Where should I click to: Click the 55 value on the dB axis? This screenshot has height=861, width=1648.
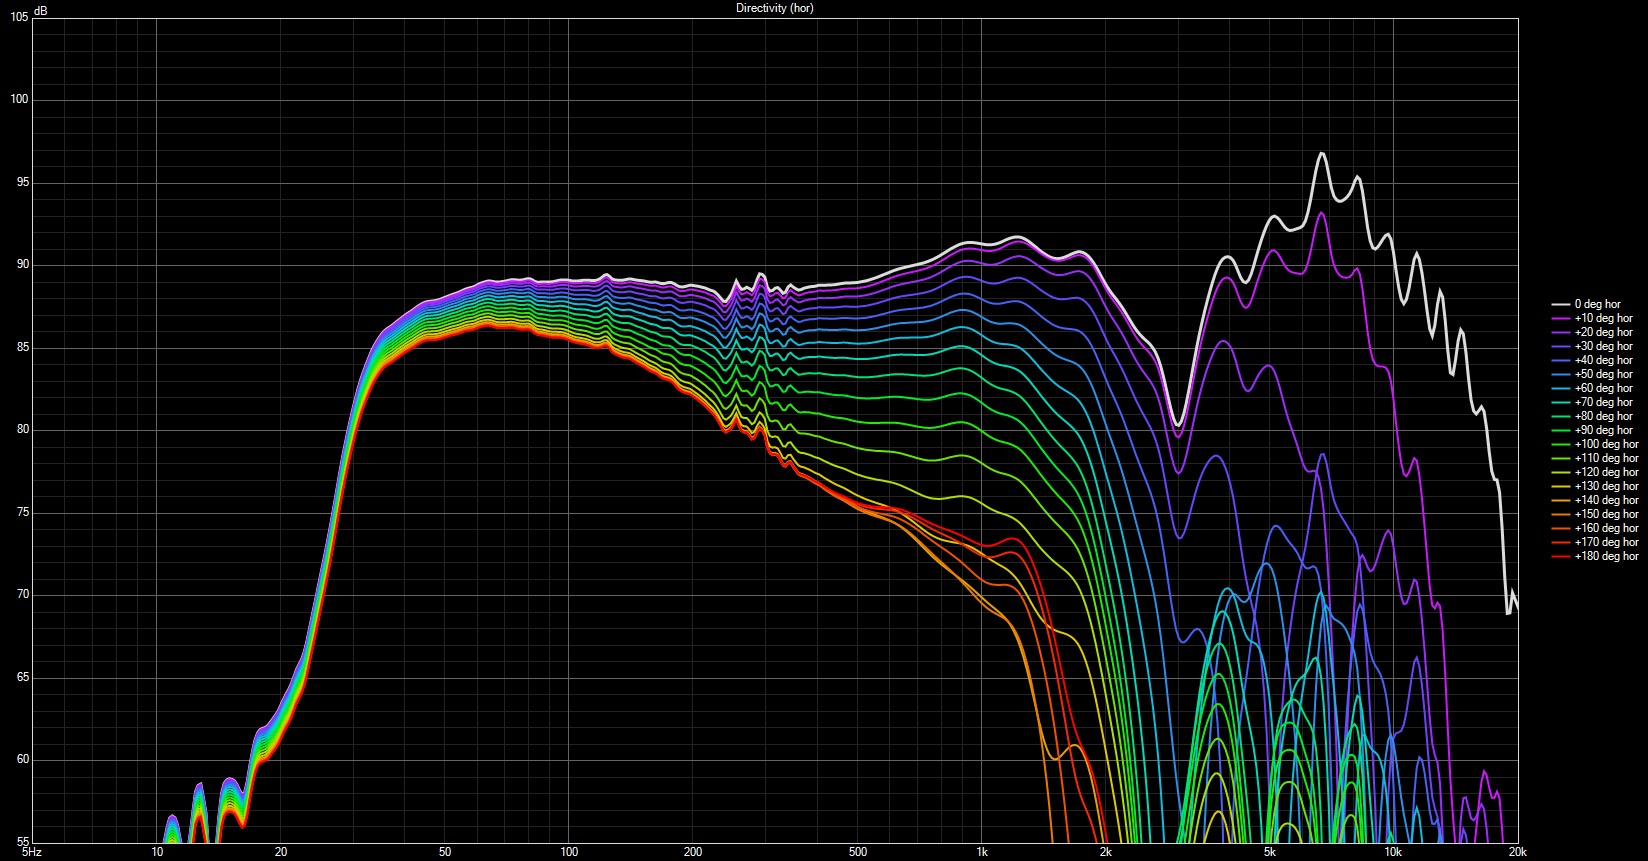click(x=22, y=842)
